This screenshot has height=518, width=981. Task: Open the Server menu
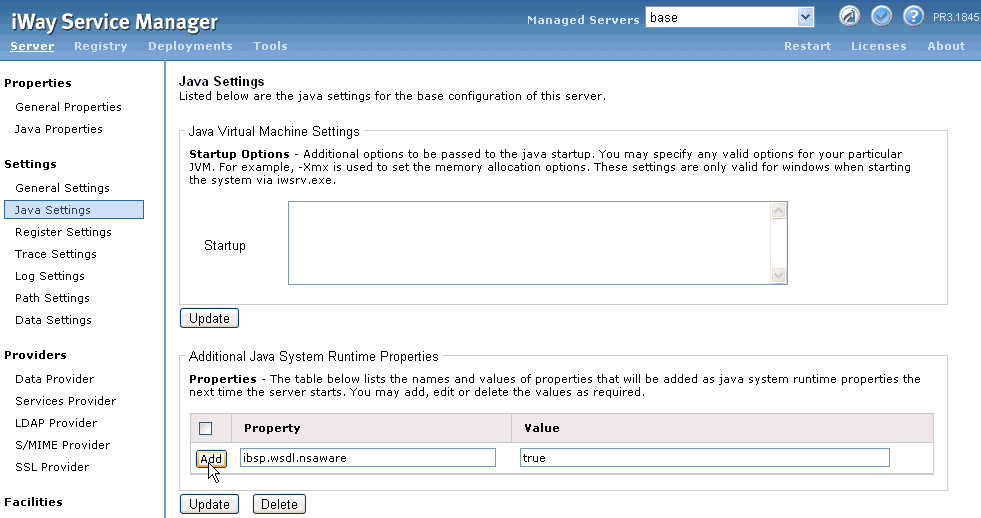(x=32, y=46)
